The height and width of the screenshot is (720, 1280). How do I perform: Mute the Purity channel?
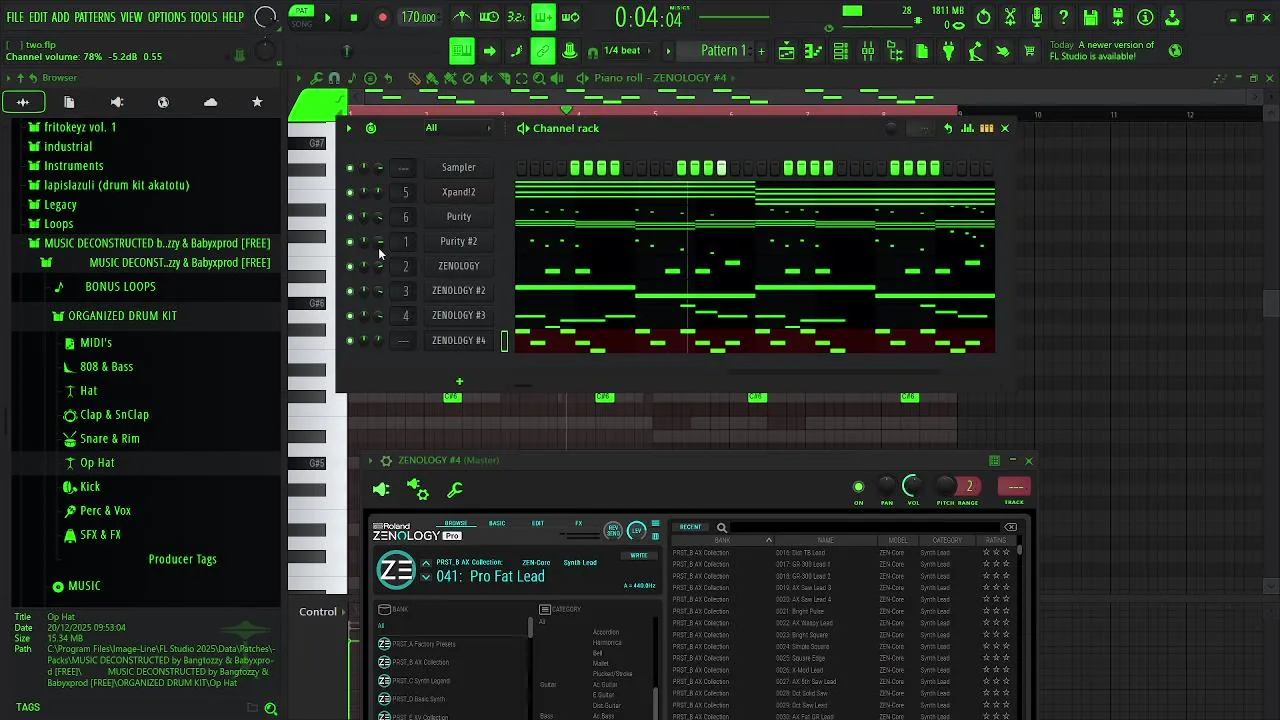(349, 217)
